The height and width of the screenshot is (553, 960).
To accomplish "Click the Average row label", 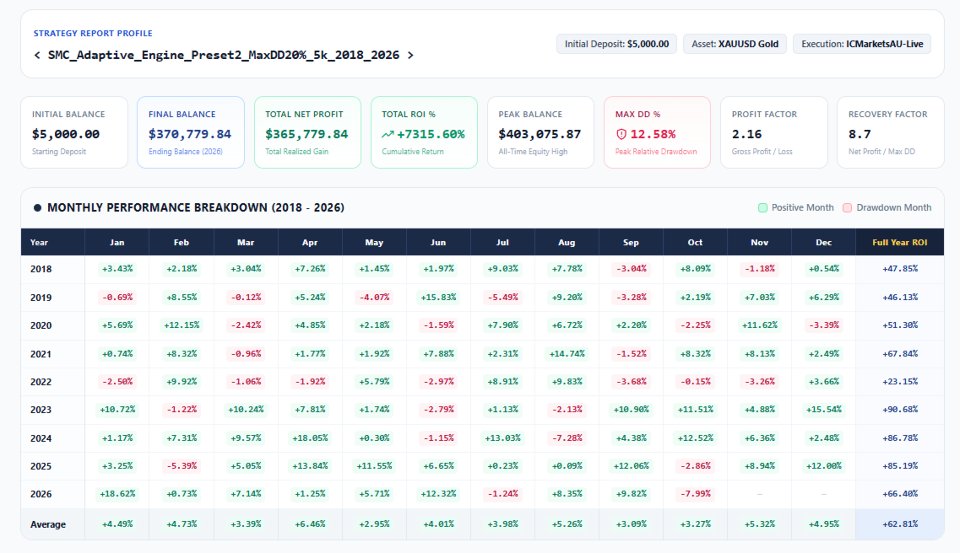I will (x=48, y=525).
